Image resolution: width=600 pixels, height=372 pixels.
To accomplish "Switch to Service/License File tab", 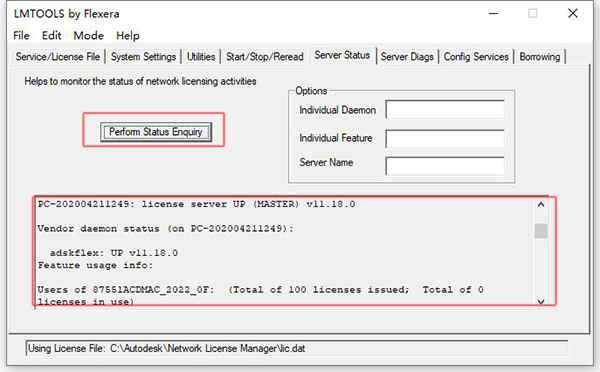I will pyautogui.click(x=58, y=57).
